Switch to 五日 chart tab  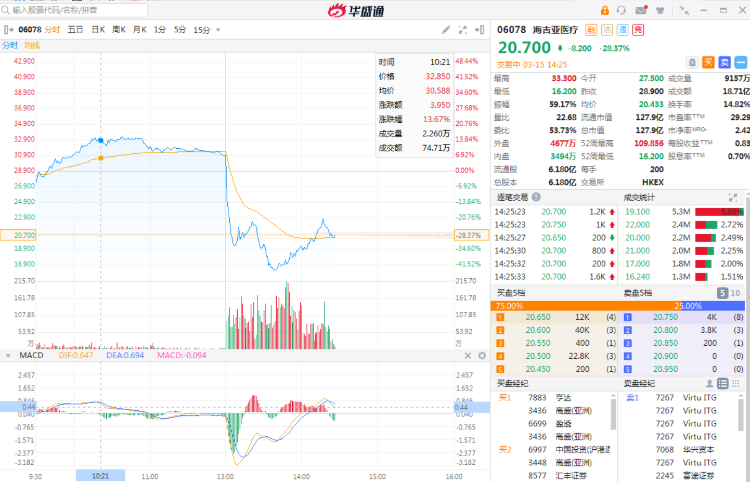(75, 30)
